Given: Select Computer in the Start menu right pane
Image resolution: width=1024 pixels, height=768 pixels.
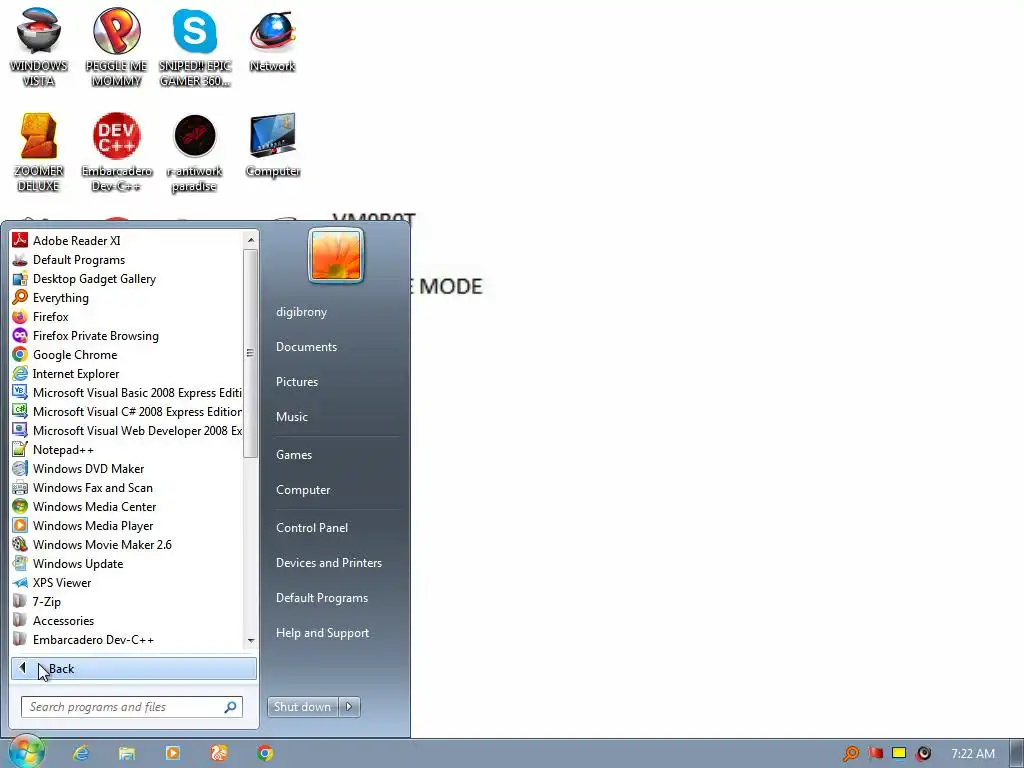Looking at the screenshot, I should 303,490.
